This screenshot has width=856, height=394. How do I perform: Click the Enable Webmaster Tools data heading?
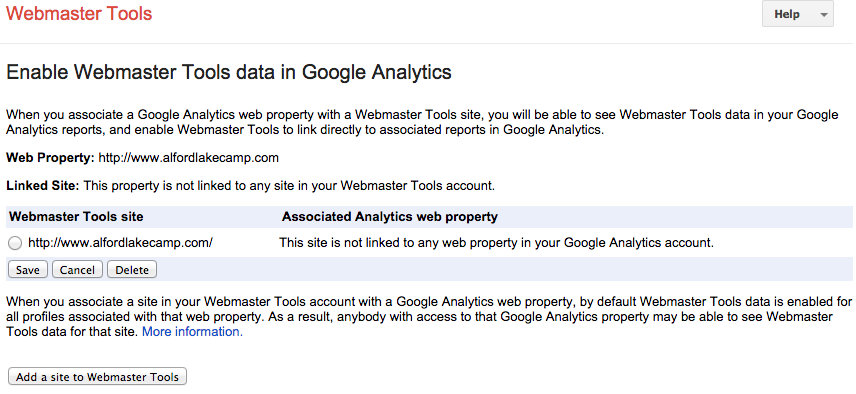[x=229, y=72]
